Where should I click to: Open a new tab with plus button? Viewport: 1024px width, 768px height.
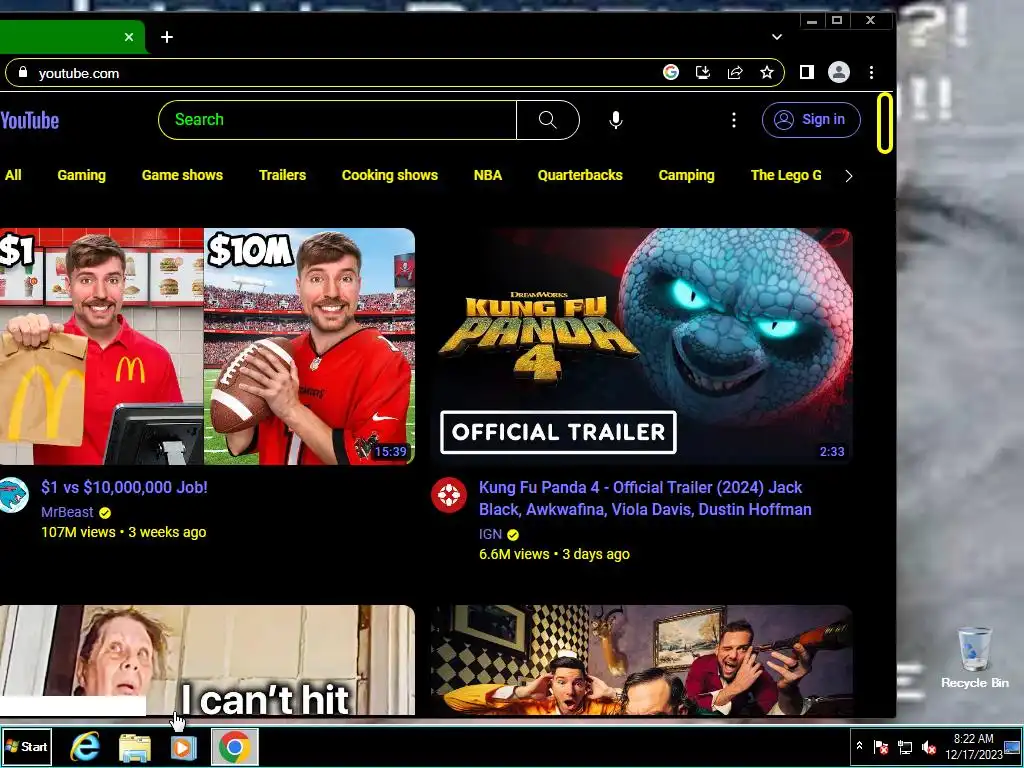167,37
